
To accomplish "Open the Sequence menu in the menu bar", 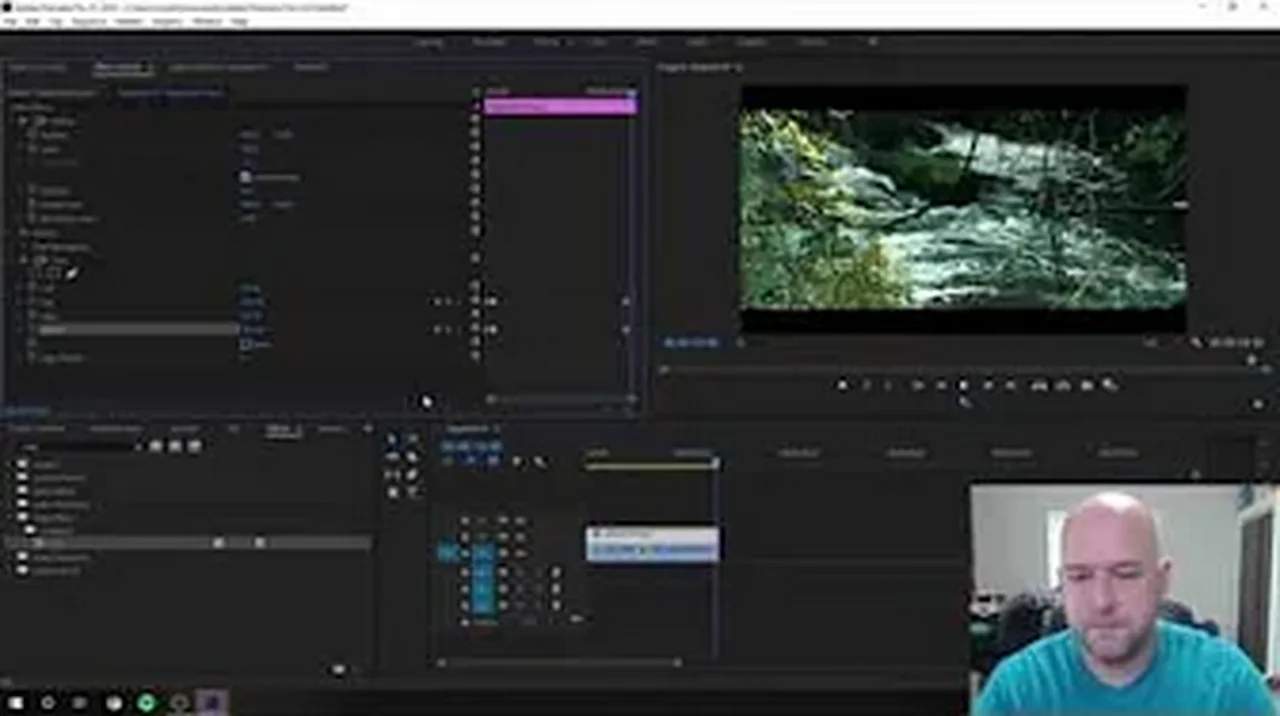I will [x=88, y=21].
